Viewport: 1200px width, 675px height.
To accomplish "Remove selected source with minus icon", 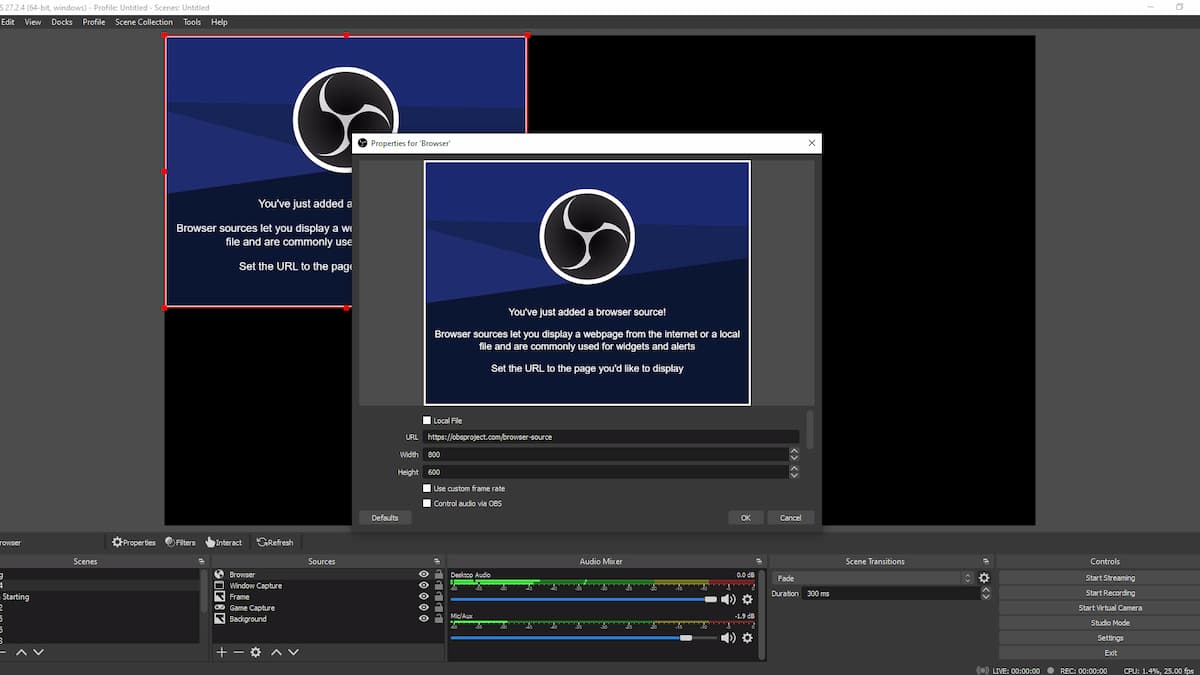I will click(238, 652).
